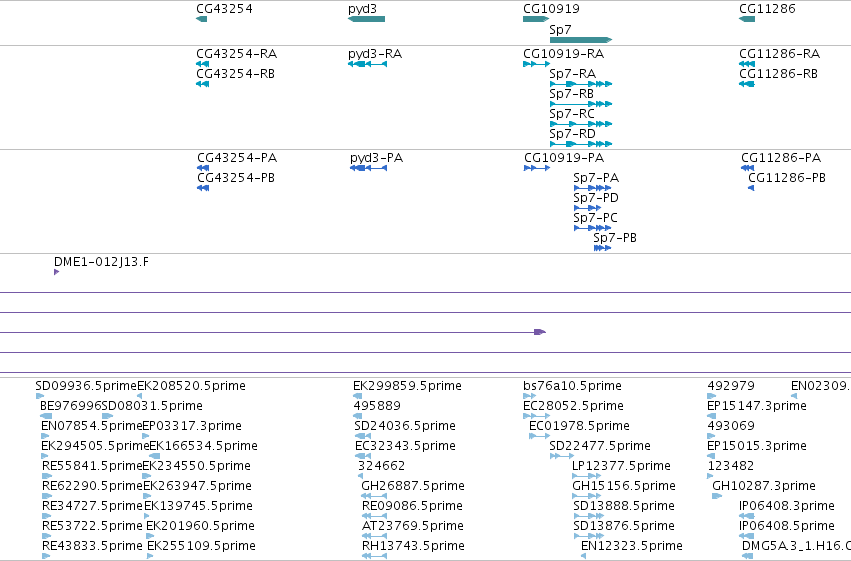Select IP06408.3prime EST label
This screenshot has height=561, width=851.
[x=787, y=506]
